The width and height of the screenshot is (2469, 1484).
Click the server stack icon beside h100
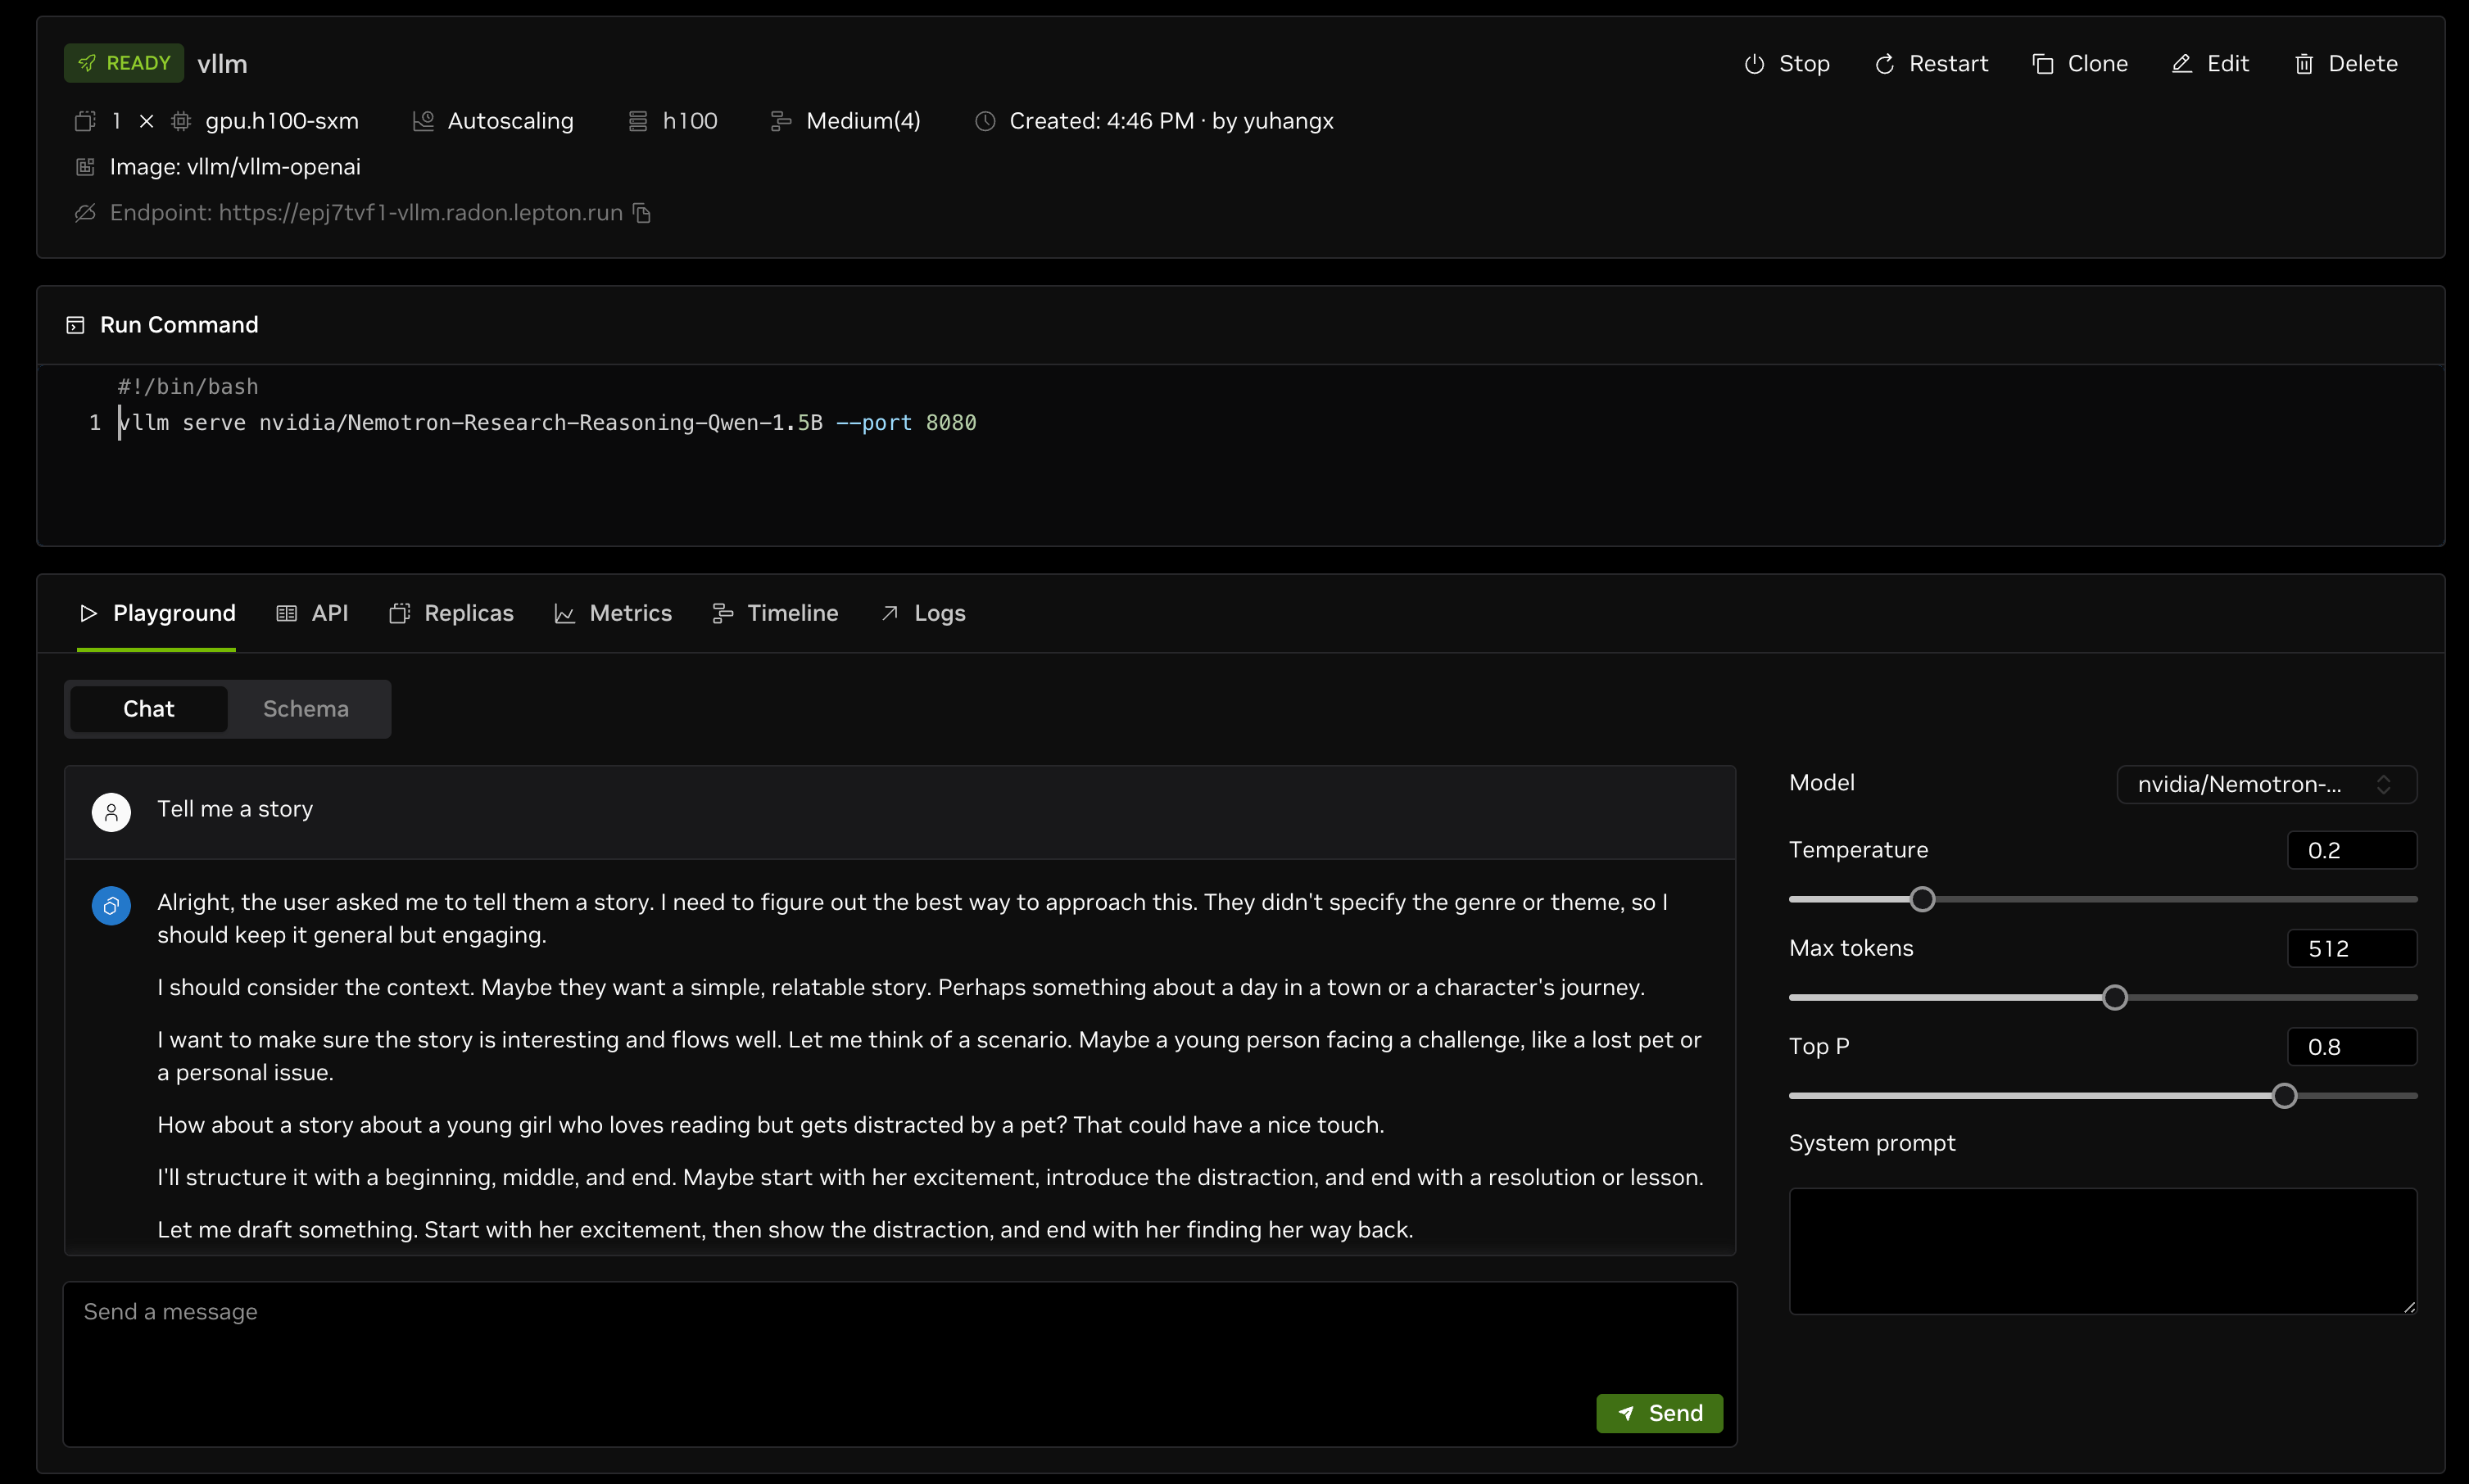(x=638, y=121)
